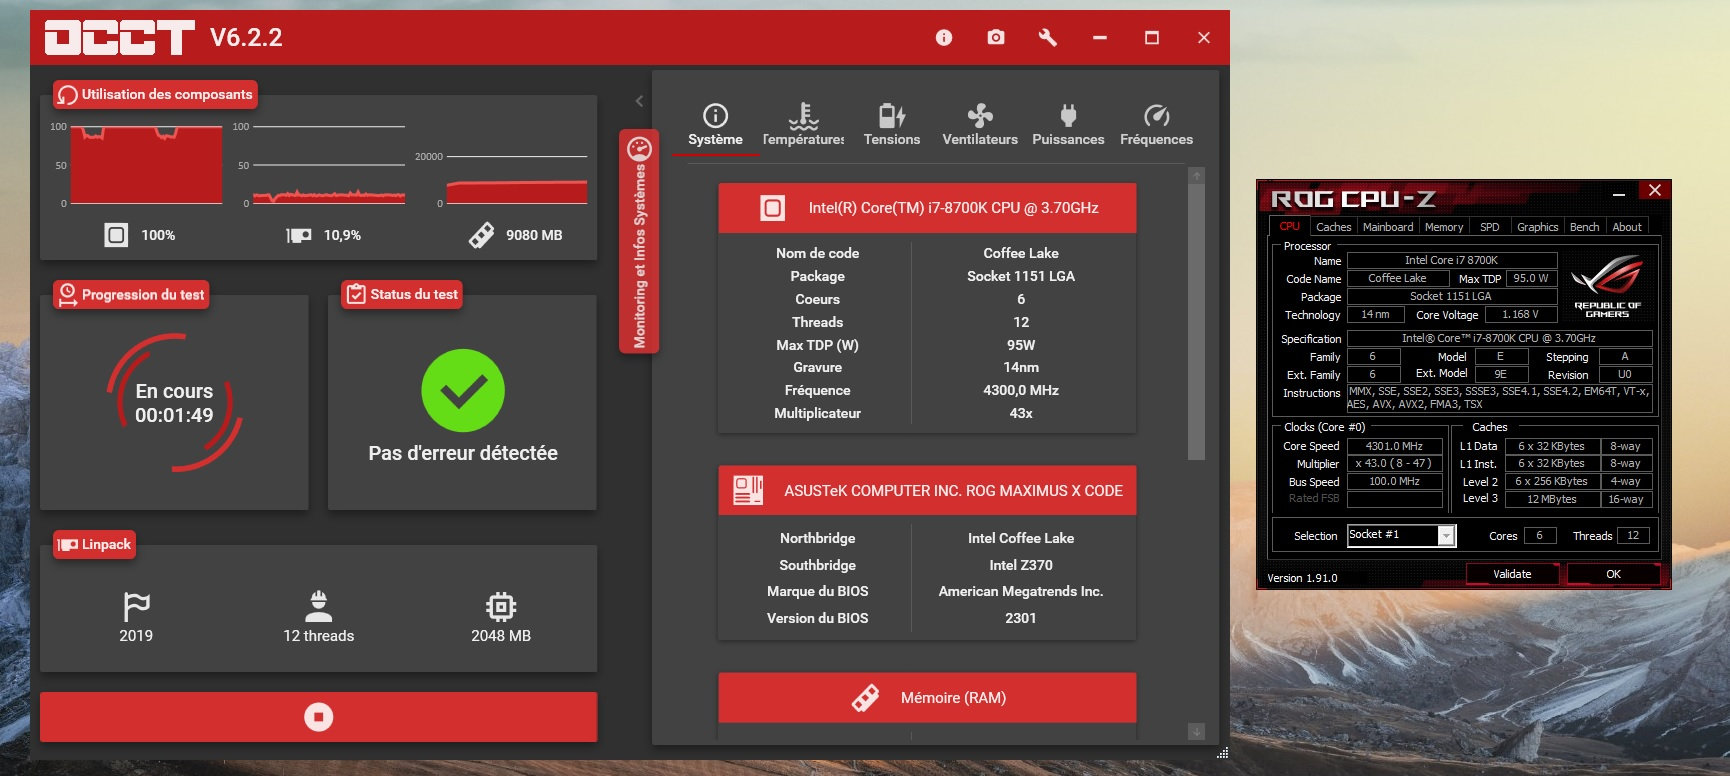Viewport: 1730px width, 776px height.
Task: Click the Intel Z370 southbridge value
Action: [1021, 565]
